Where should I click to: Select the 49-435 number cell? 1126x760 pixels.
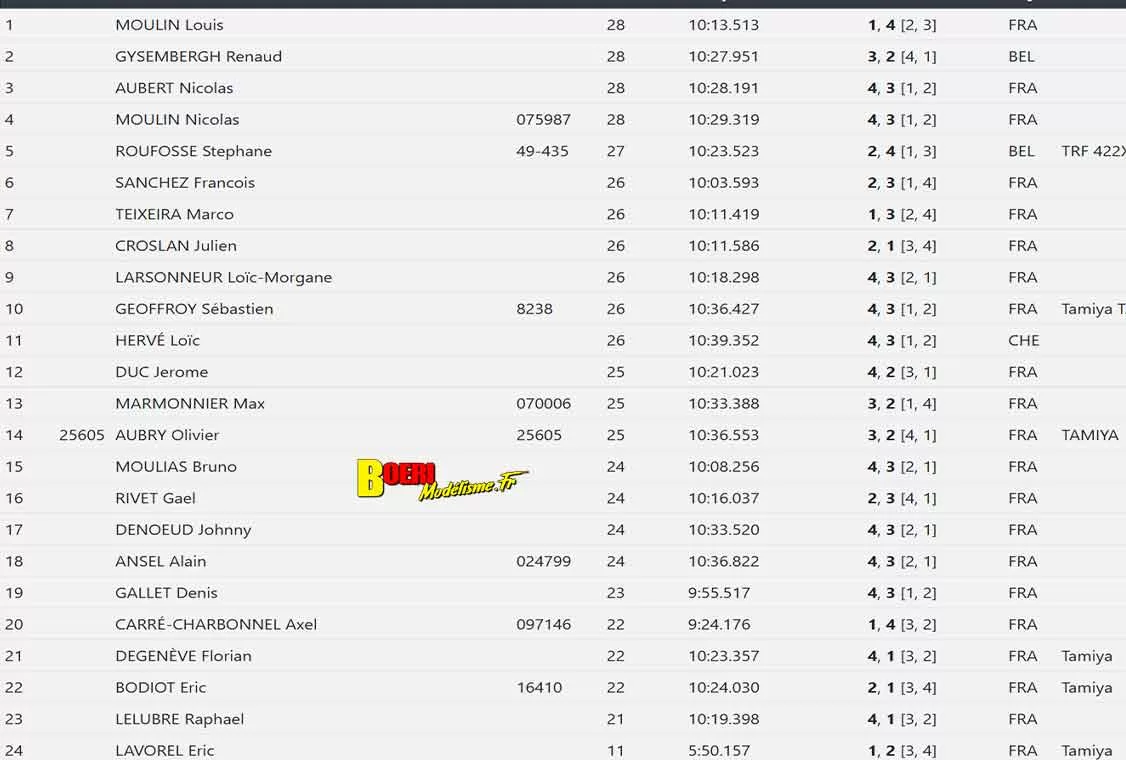click(x=542, y=152)
